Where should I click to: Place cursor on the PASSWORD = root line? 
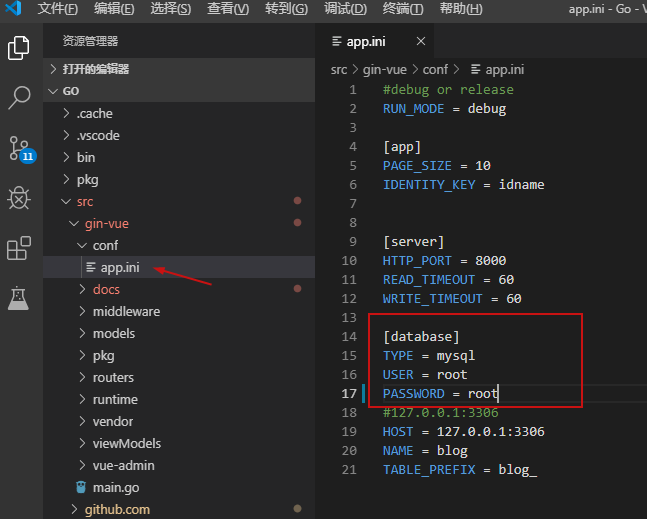click(440, 394)
